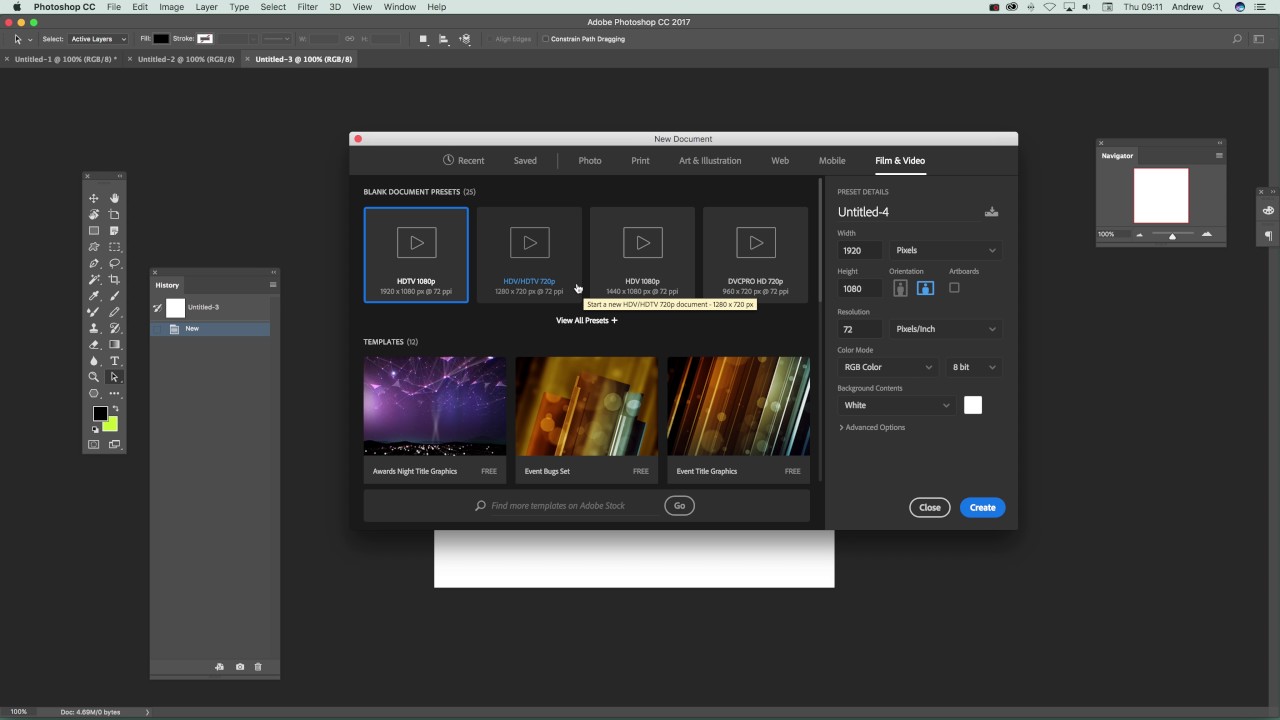Click View All Presets +
Screen dimensions: 1280x720
click(x=587, y=321)
